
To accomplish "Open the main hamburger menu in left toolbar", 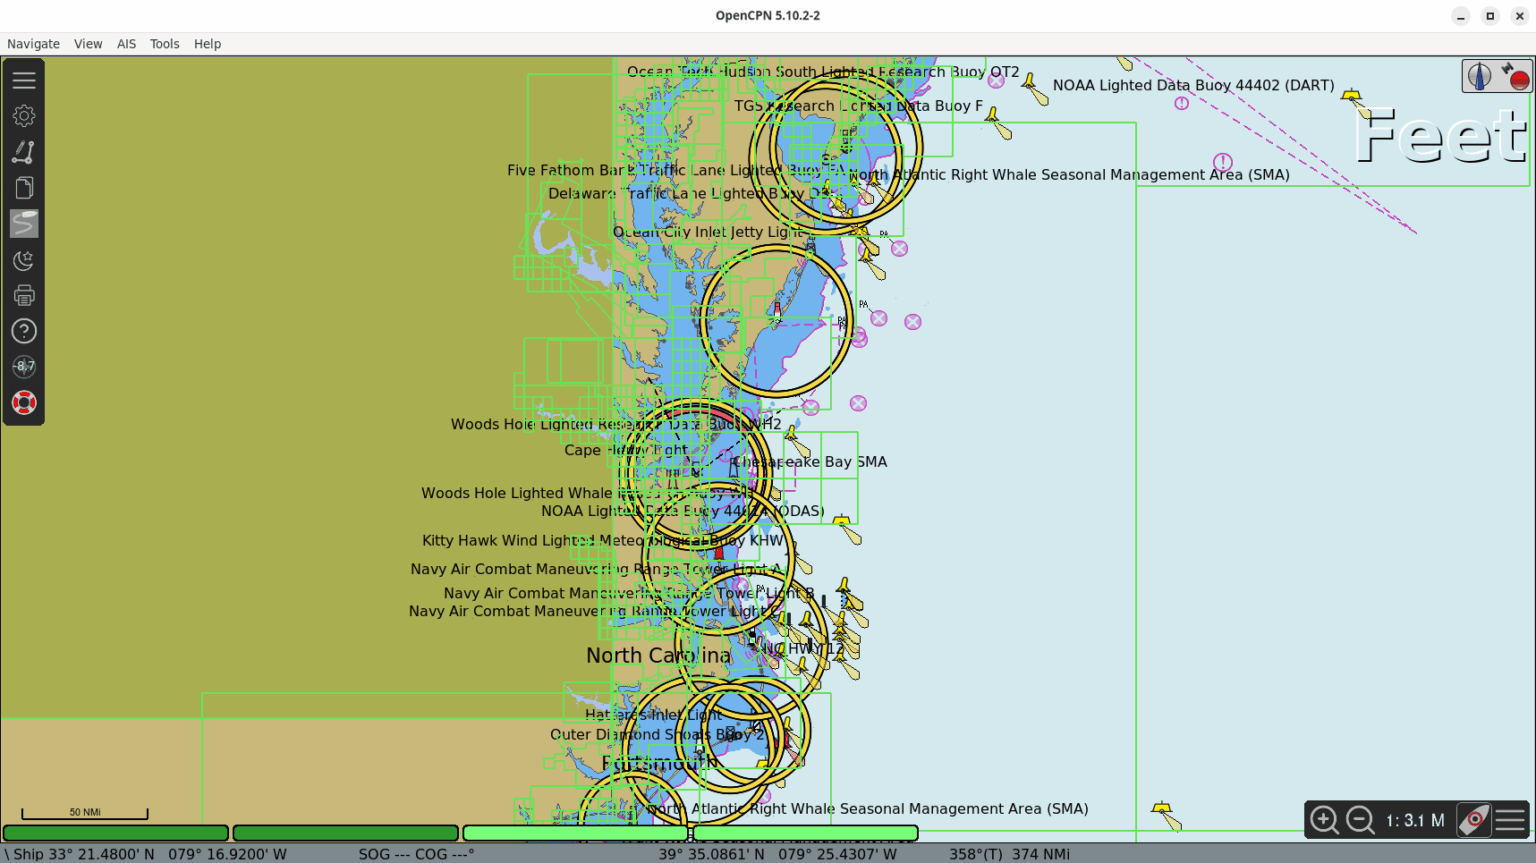I will pyautogui.click(x=24, y=80).
